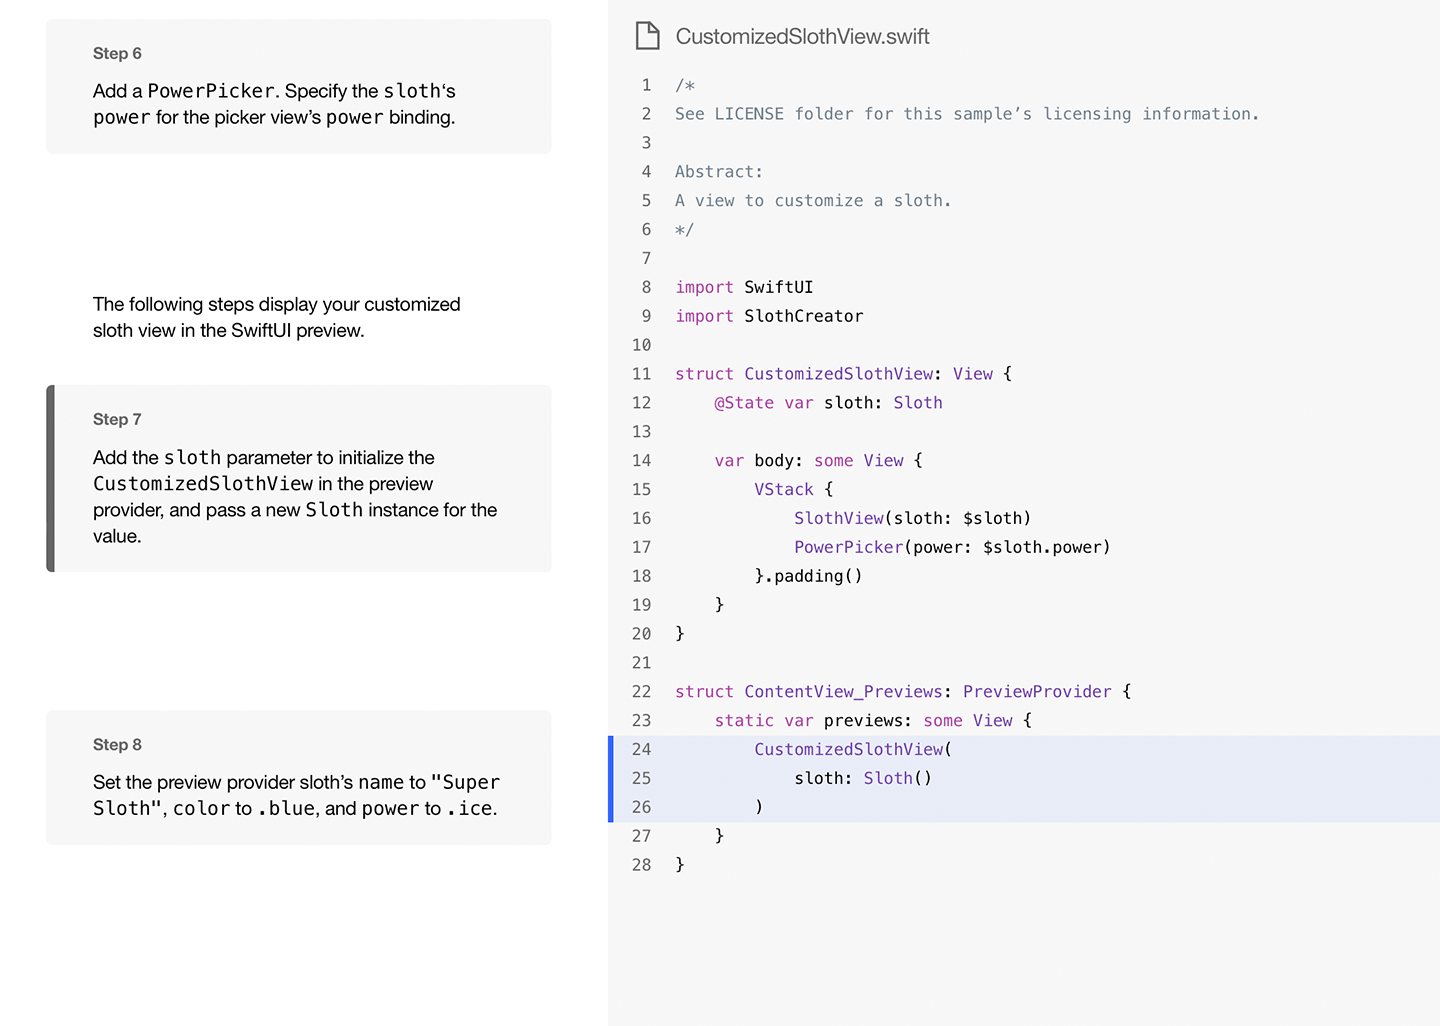Click the paragraph 'The following steps display your customized'

click(277, 317)
